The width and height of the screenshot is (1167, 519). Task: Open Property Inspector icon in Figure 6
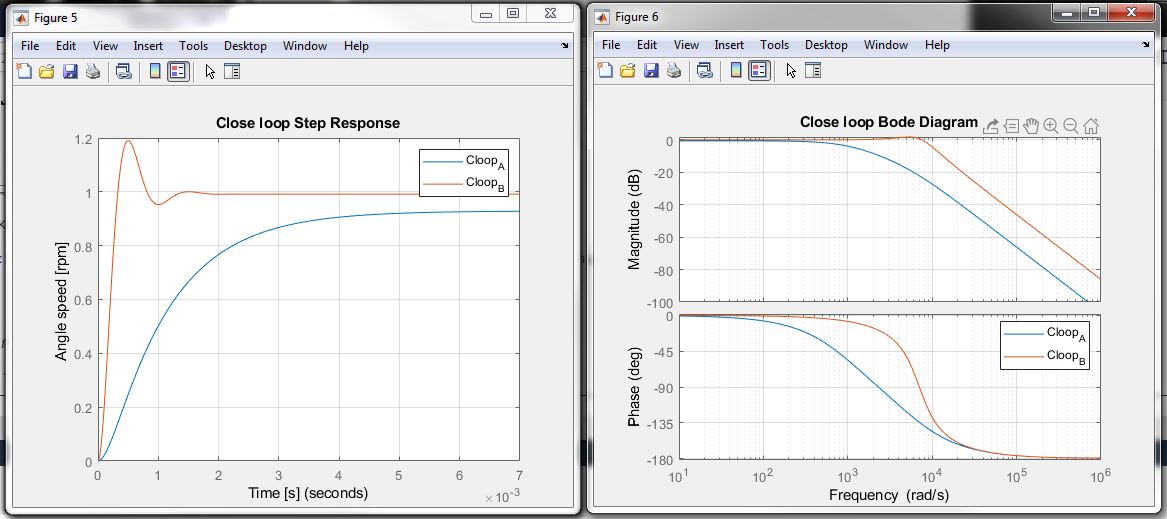pyautogui.click(x=813, y=71)
